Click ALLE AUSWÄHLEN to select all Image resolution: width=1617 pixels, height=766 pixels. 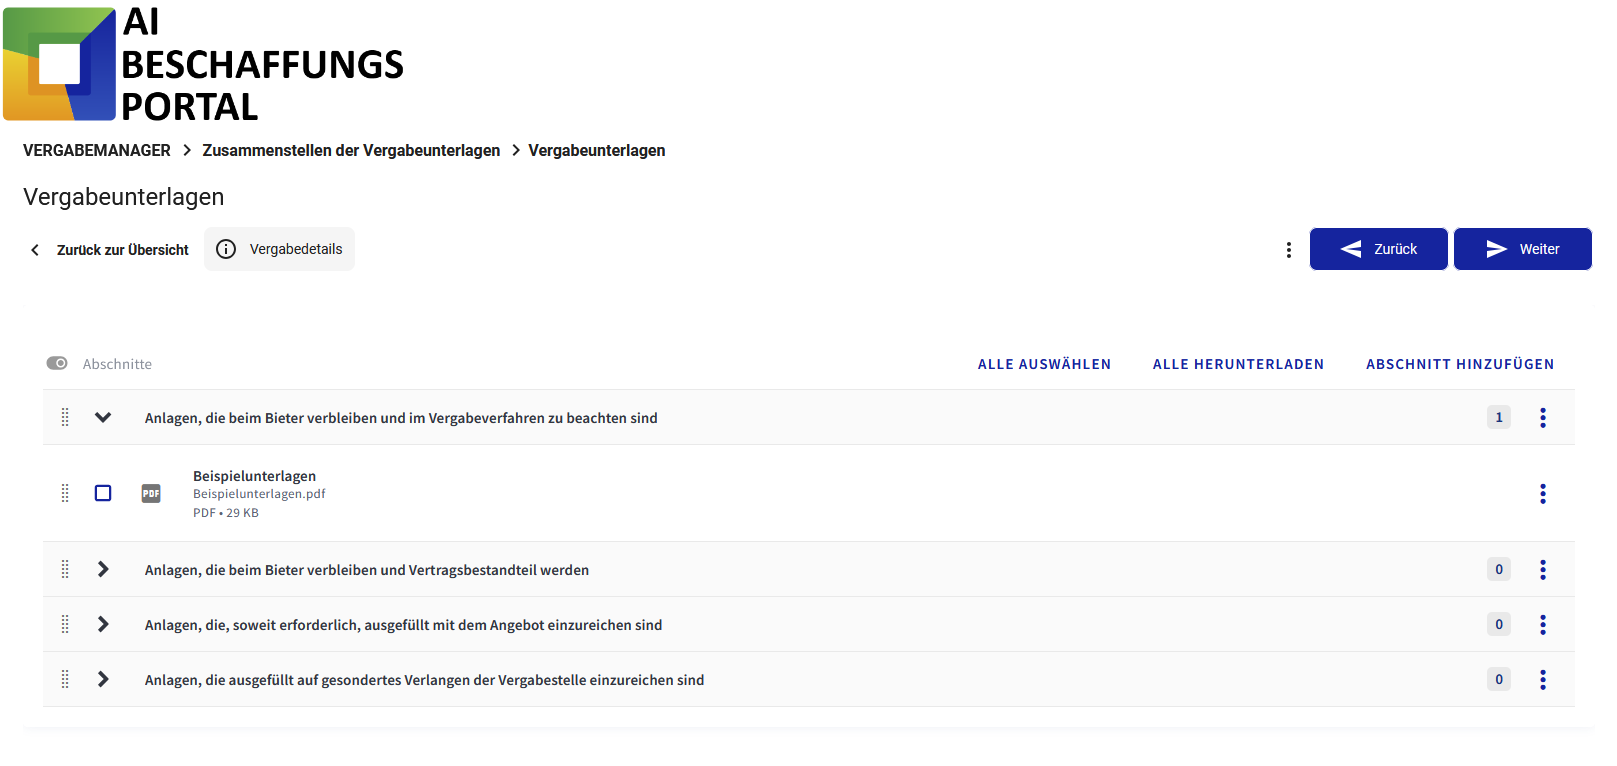[x=1044, y=365]
